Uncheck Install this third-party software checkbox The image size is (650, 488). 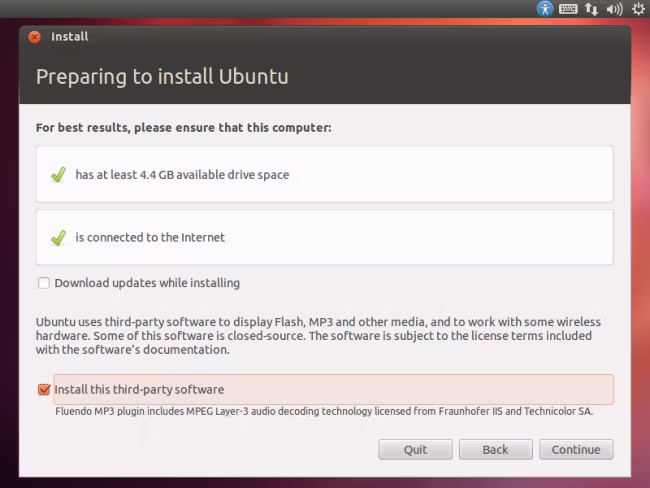pos(44,389)
